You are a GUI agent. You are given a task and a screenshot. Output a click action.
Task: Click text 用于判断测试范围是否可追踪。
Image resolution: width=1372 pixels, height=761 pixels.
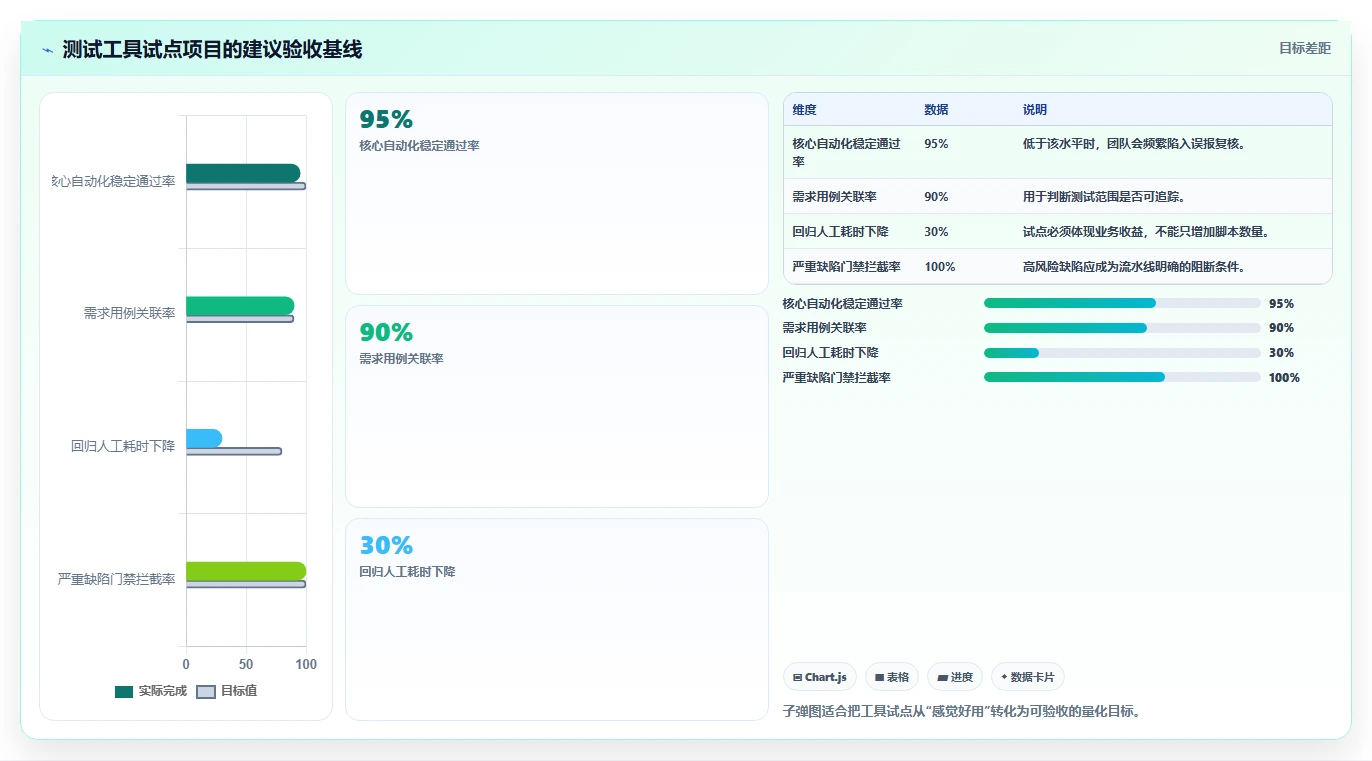pyautogui.click(x=1104, y=197)
